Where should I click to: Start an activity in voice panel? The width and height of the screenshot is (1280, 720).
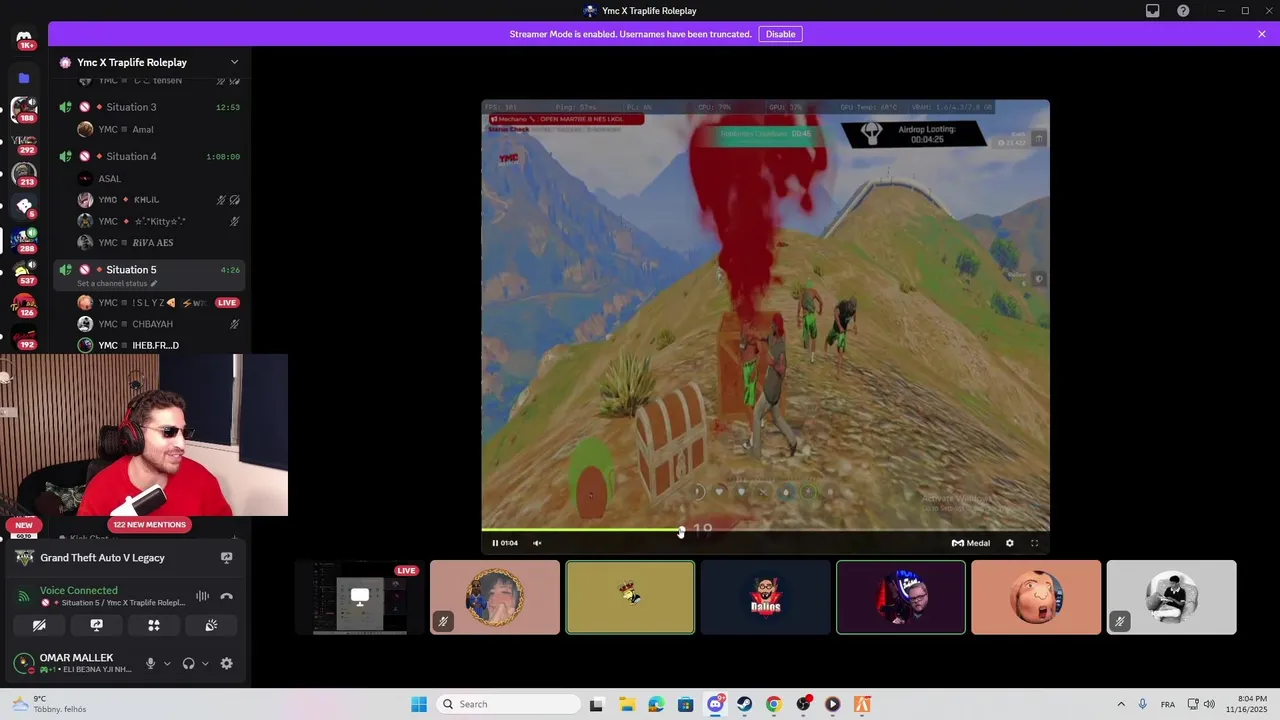pos(154,625)
